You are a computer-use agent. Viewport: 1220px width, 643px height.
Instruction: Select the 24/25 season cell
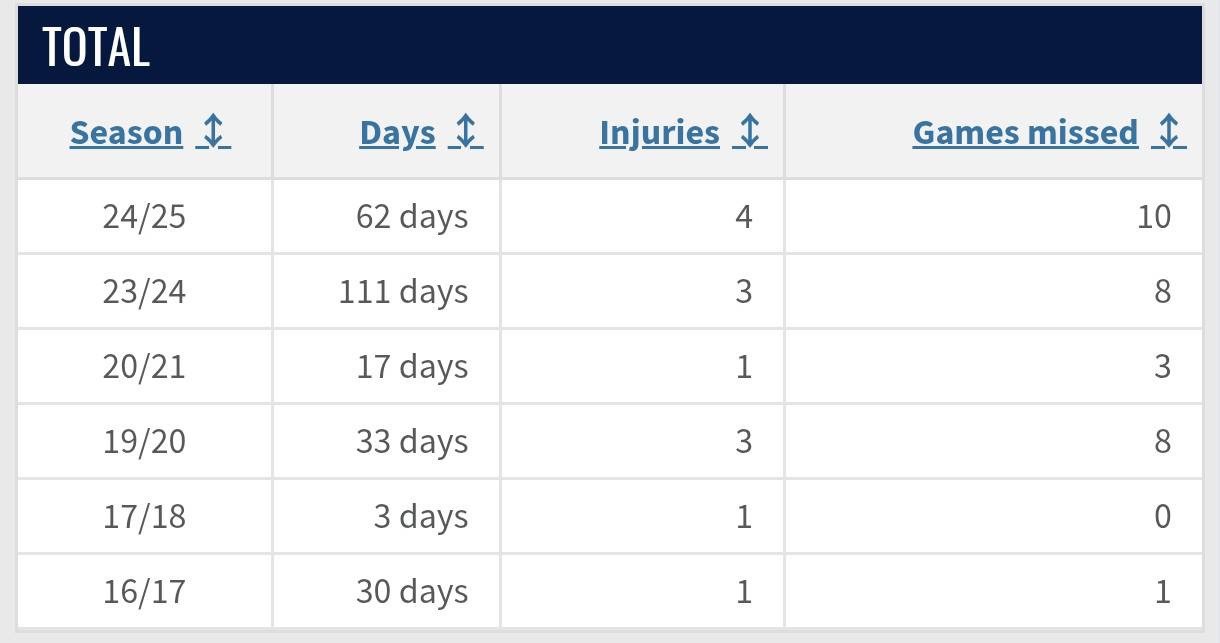click(144, 217)
